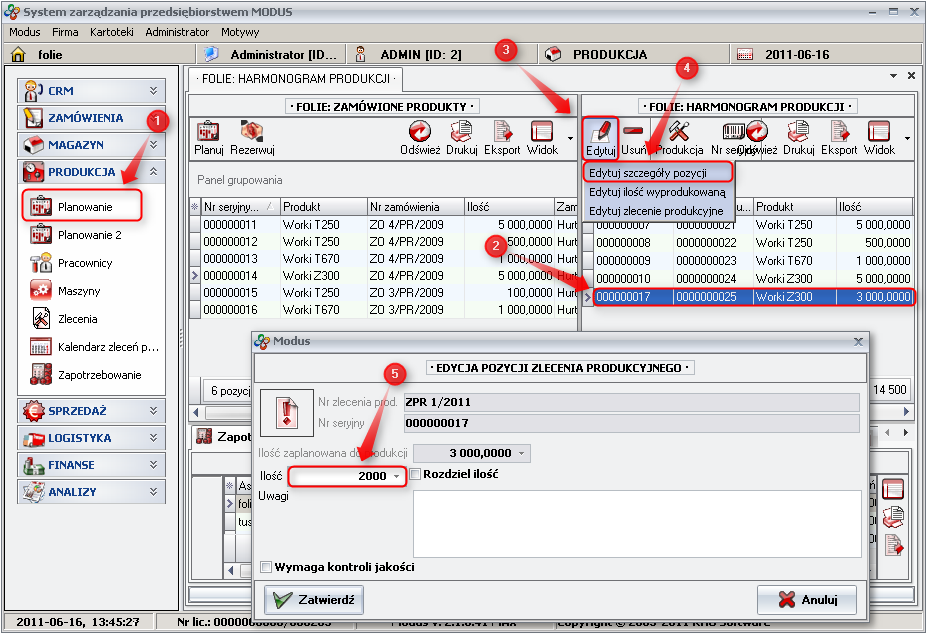Click the Rezerwuj toolbar icon
The height and width of the screenshot is (634, 927).
point(252,137)
